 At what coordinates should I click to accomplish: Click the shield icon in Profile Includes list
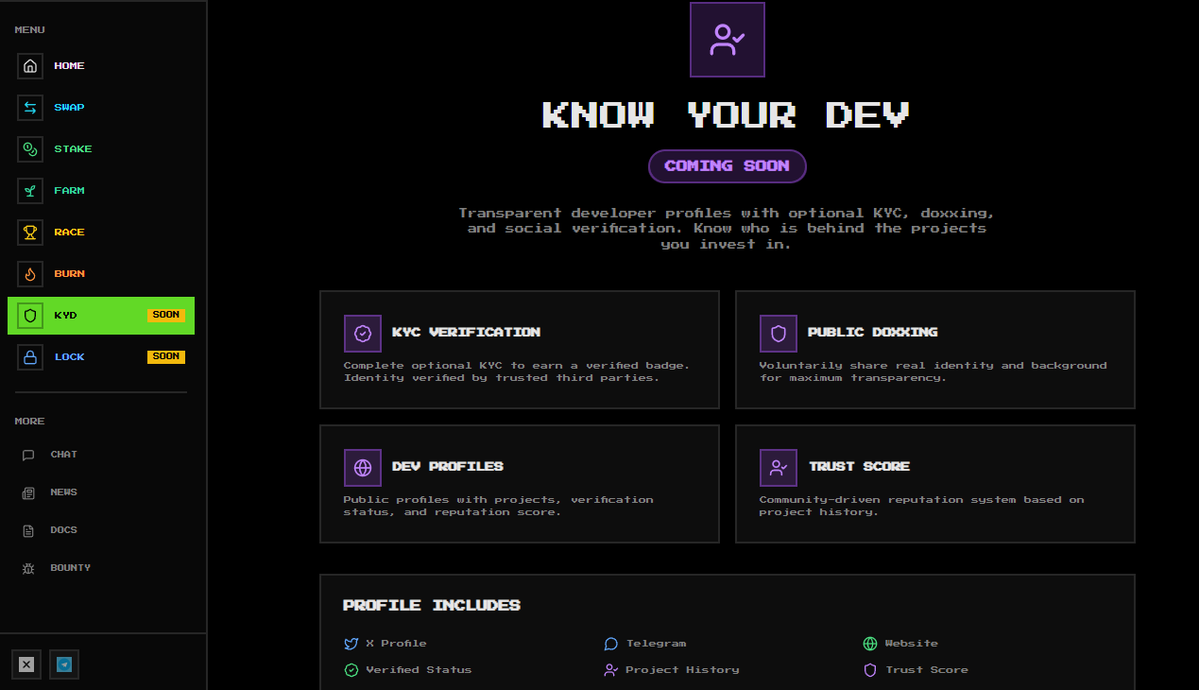[x=870, y=670]
